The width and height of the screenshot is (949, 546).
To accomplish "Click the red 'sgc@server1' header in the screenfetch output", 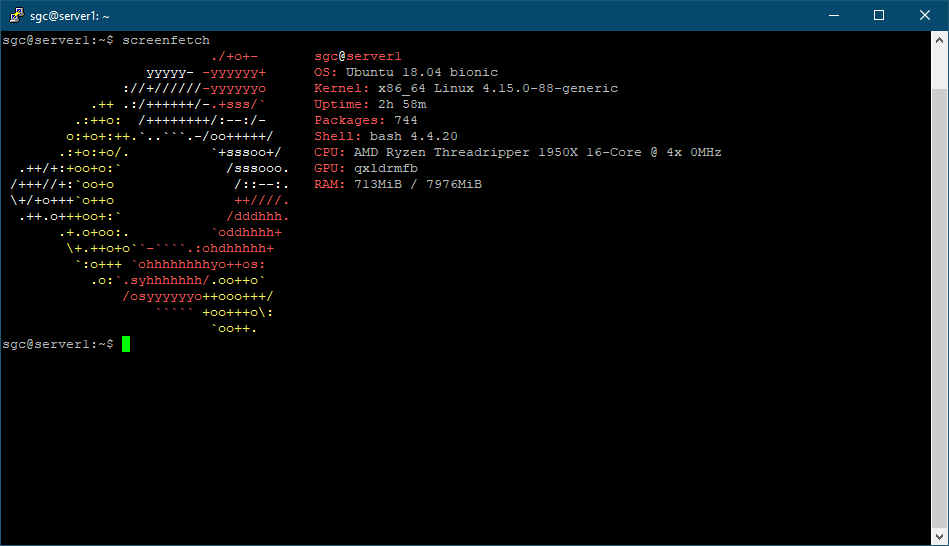I will click(x=358, y=56).
